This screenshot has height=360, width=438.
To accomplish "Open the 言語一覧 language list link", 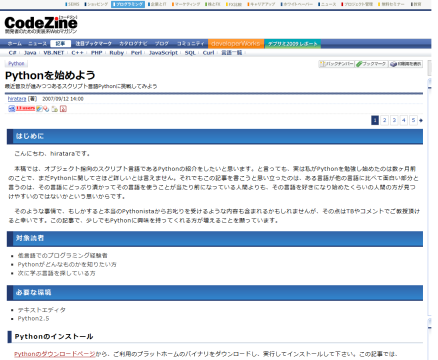I will coord(232,53).
